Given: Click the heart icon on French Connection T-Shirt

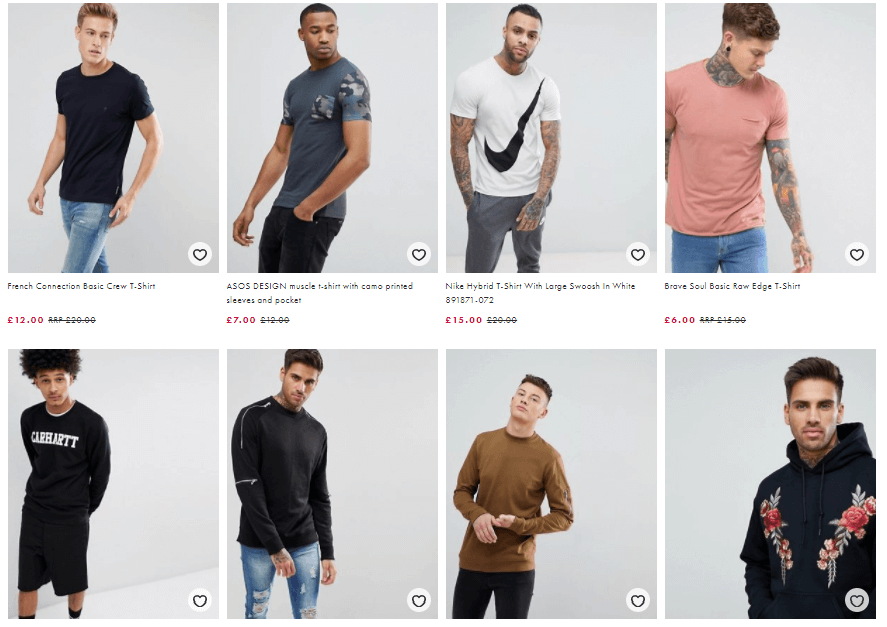Looking at the screenshot, I should pyautogui.click(x=200, y=255).
